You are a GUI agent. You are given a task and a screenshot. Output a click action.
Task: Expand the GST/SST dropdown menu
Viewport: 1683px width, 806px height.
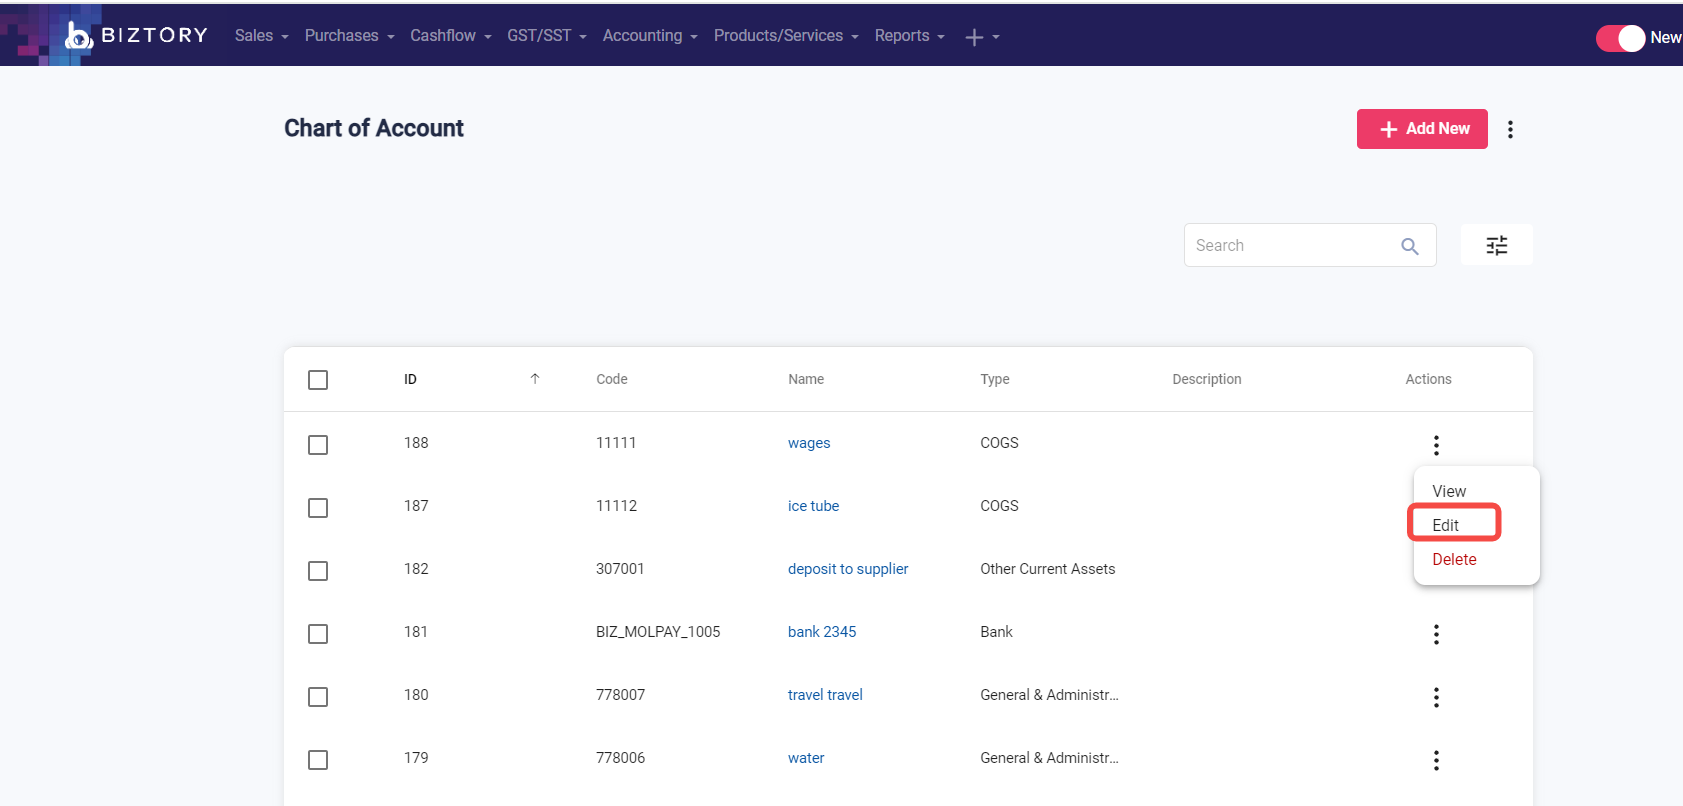point(546,36)
